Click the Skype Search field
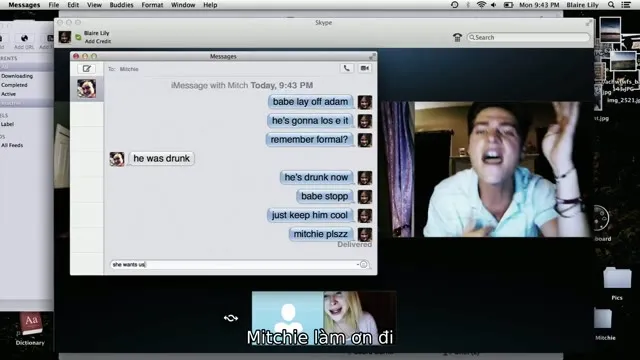Image resolution: width=640 pixels, height=360 pixels. [x=528, y=37]
